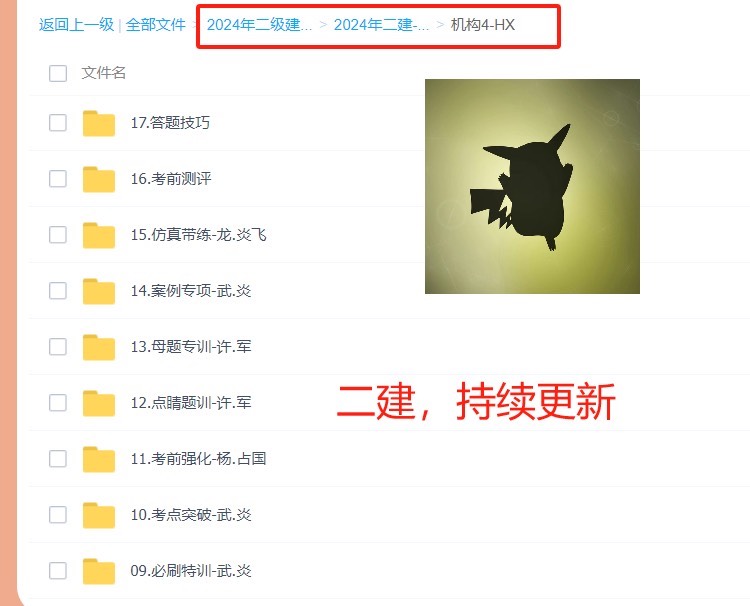This screenshot has width=750, height=606.
Task: Open folder name 09.必刷特训-武.炎
Action: tap(191, 571)
